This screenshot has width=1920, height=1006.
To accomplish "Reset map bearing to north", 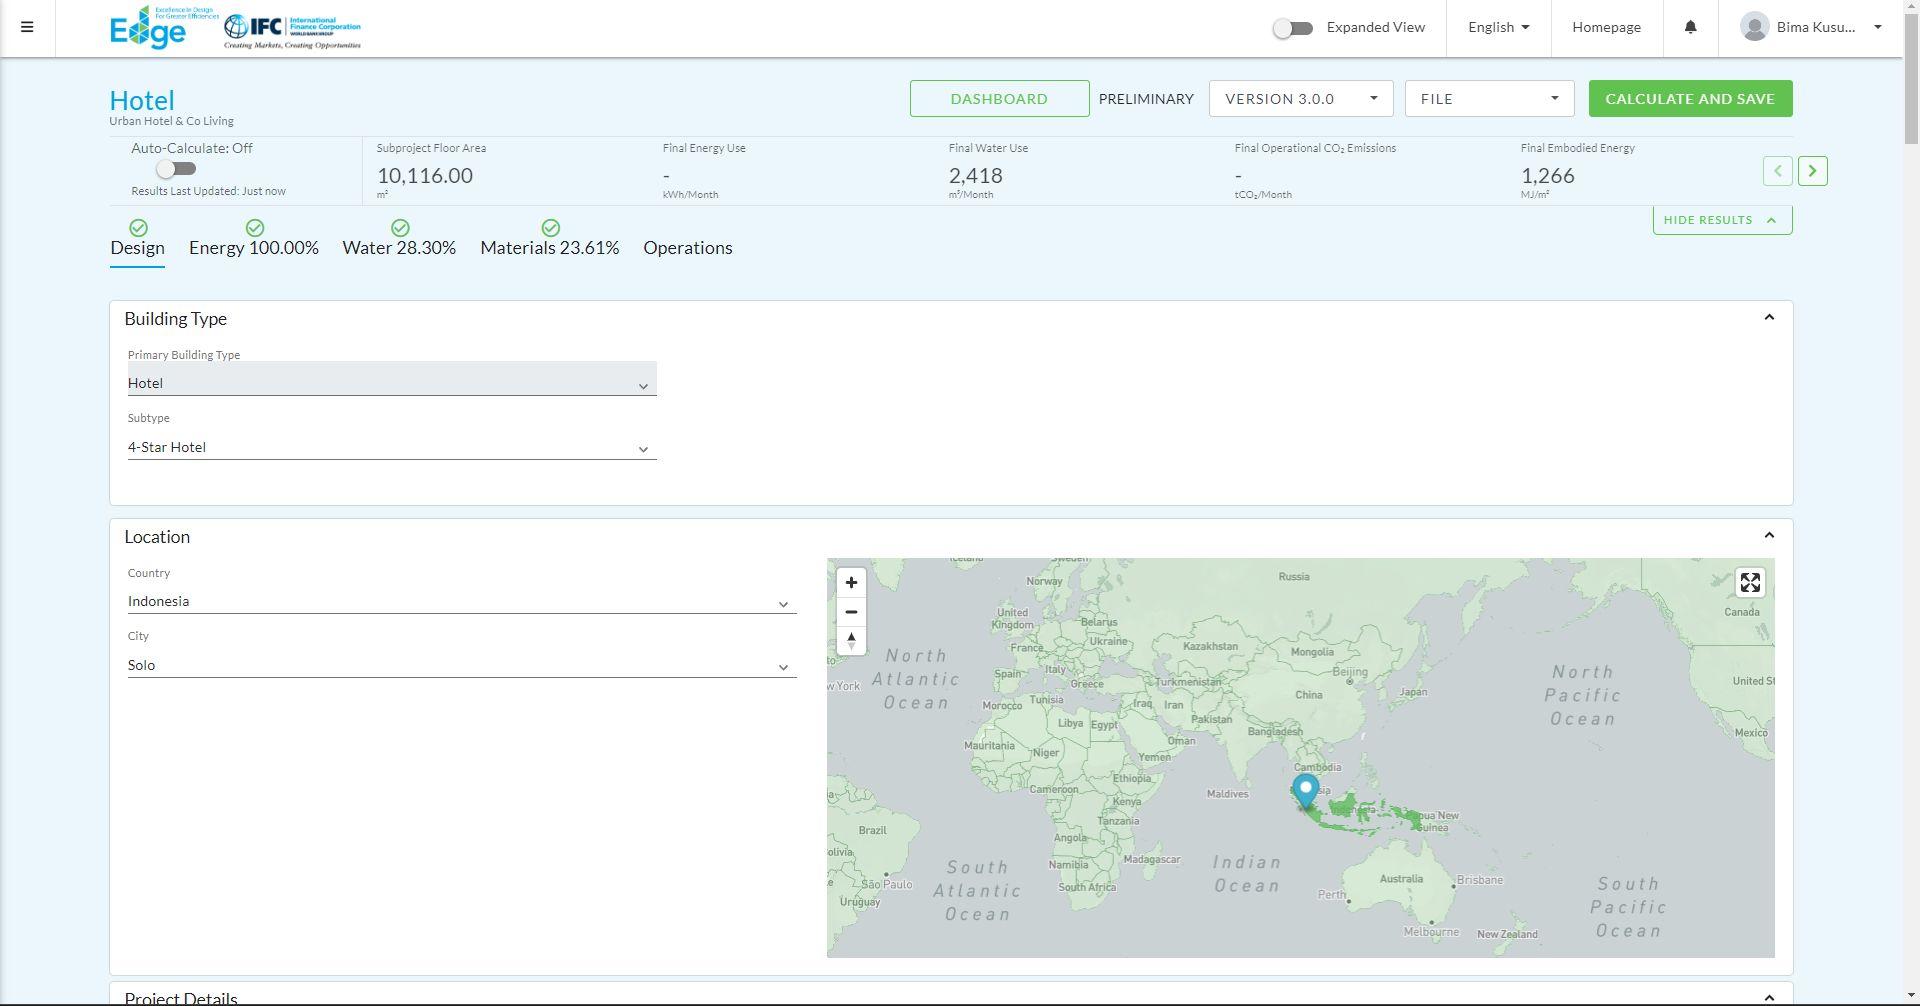I will click(851, 641).
